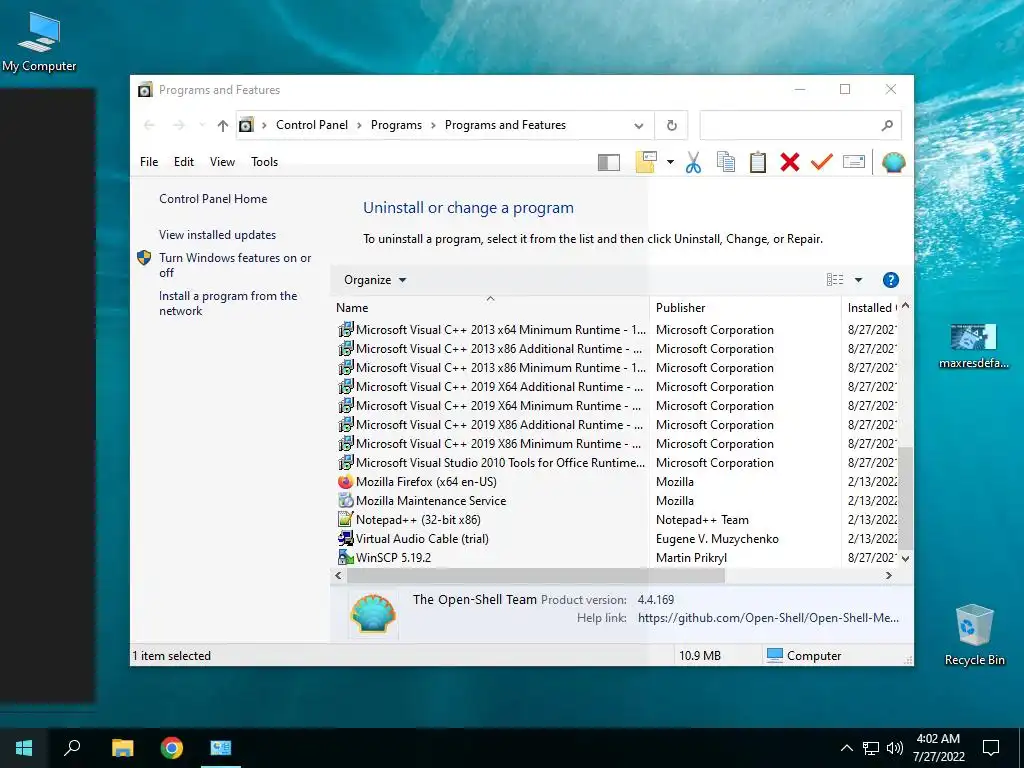Click the Email envelope toolbar icon
The height and width of the screenshot is (768, 1024).
coord(854,161)
